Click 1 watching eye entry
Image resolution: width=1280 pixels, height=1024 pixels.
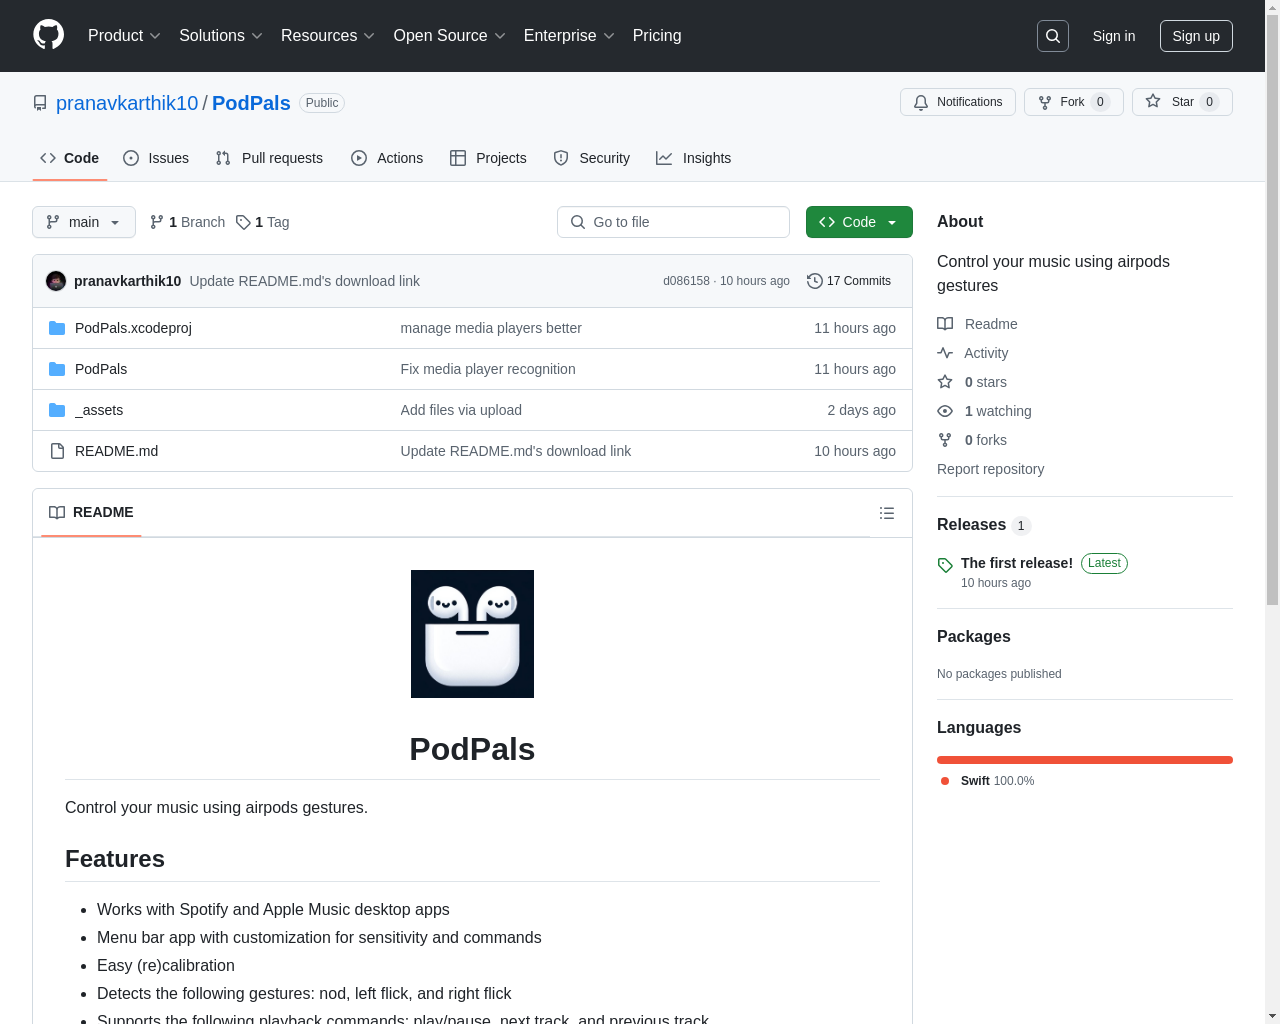click(x=984, y=411)
